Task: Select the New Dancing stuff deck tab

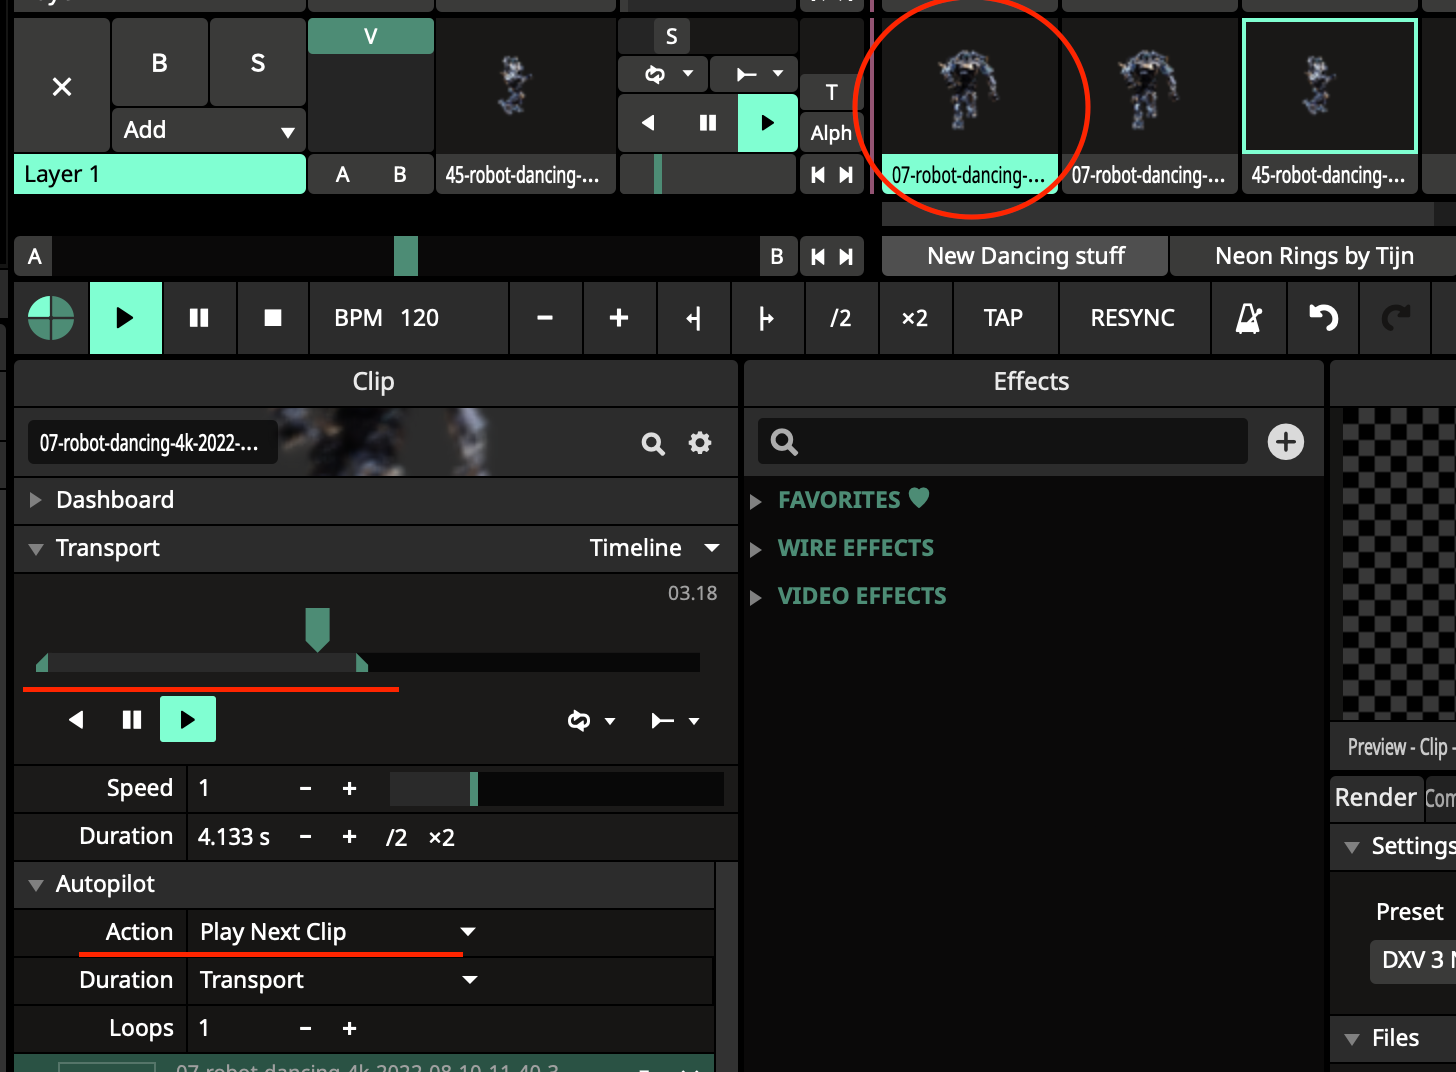Action: (1025, 256)
